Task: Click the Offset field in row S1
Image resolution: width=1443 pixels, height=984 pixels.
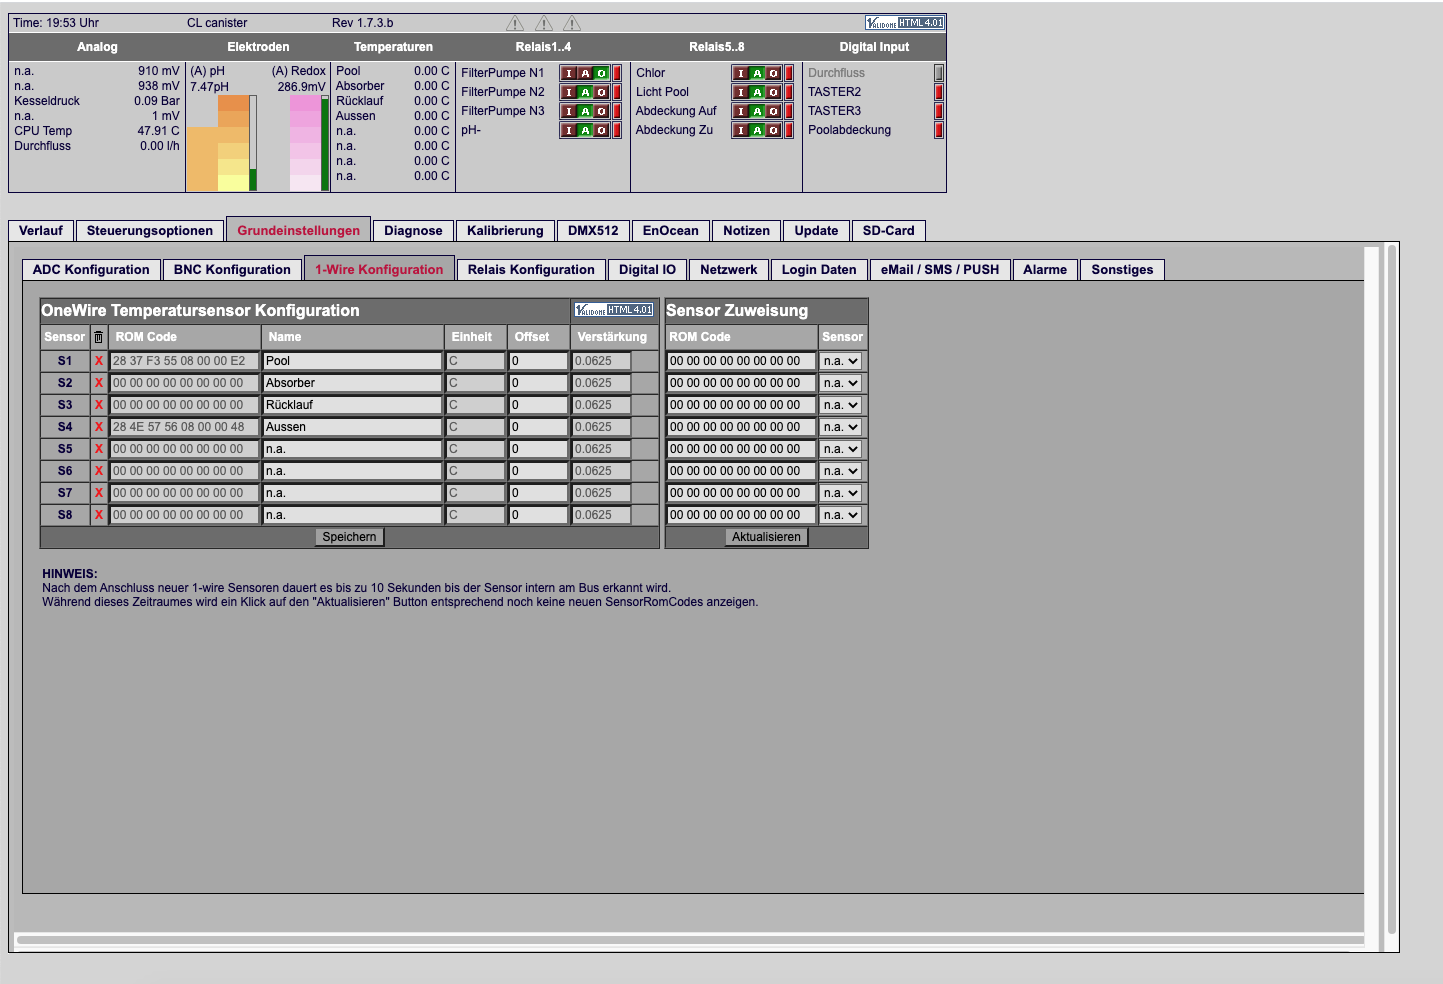Action: (x=538, y=361)
